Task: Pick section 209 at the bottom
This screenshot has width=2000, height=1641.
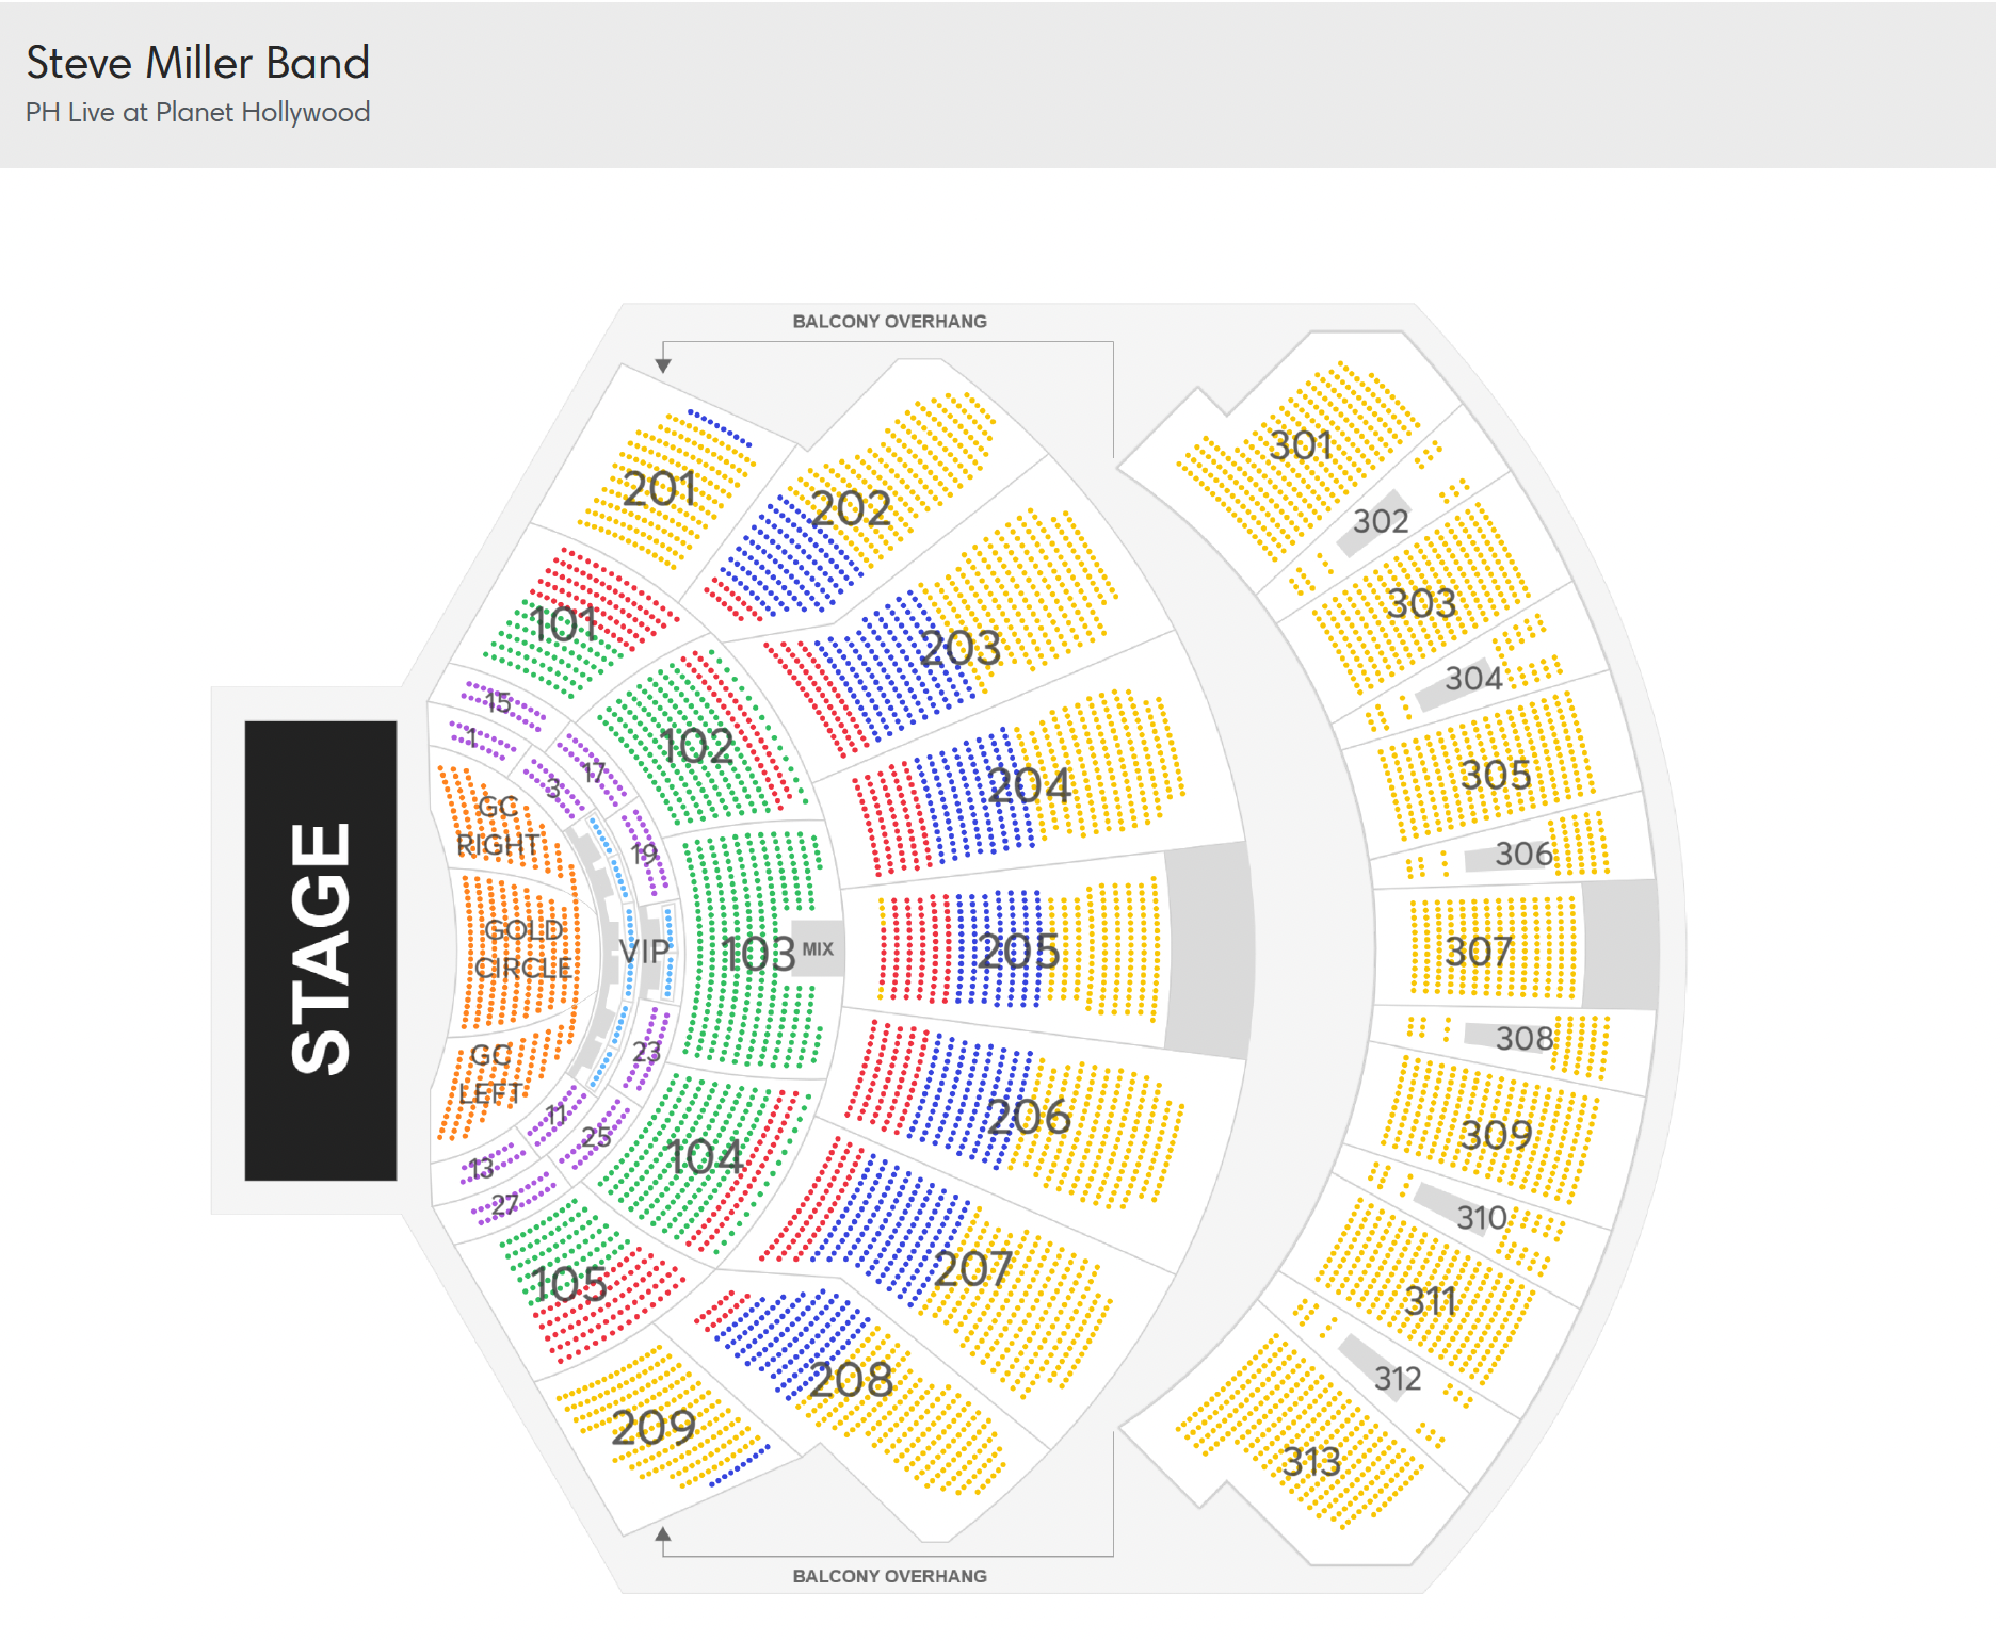Action: click(653, 1427)
